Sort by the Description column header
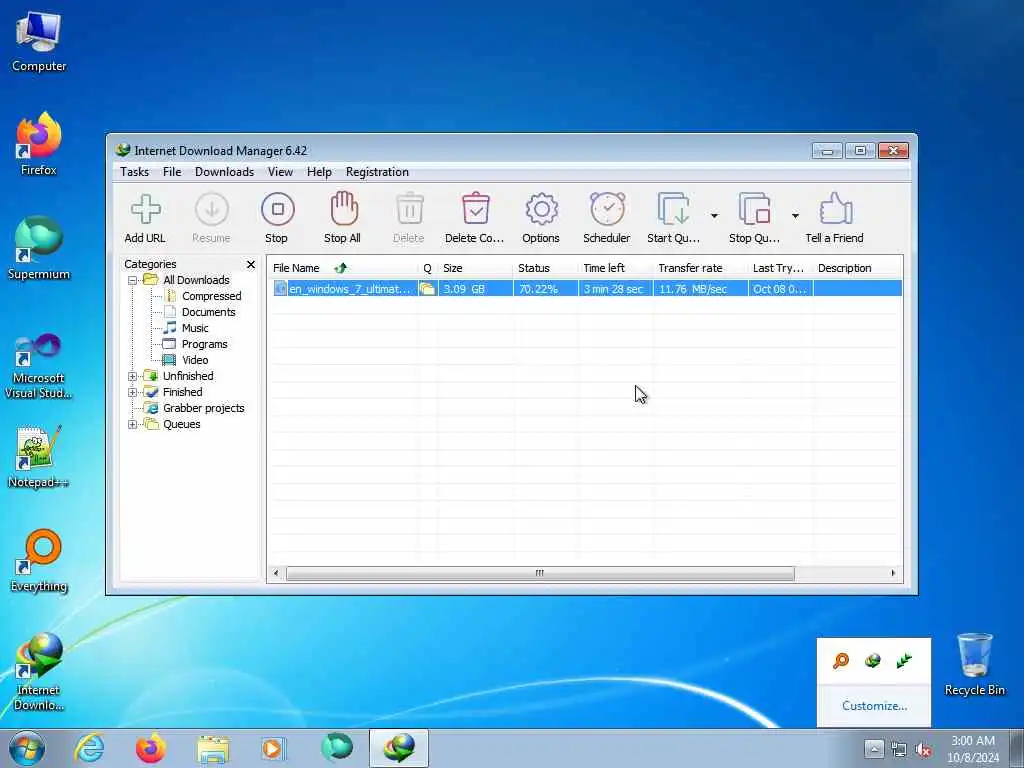This screenshot has width=1024, height=768. click(x=857, y=268)
